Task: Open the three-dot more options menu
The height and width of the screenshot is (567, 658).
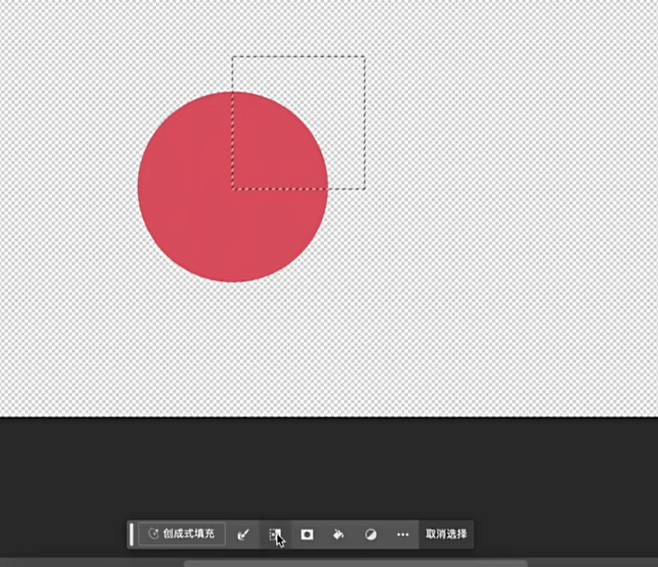Action: click(x=403, y=534)
